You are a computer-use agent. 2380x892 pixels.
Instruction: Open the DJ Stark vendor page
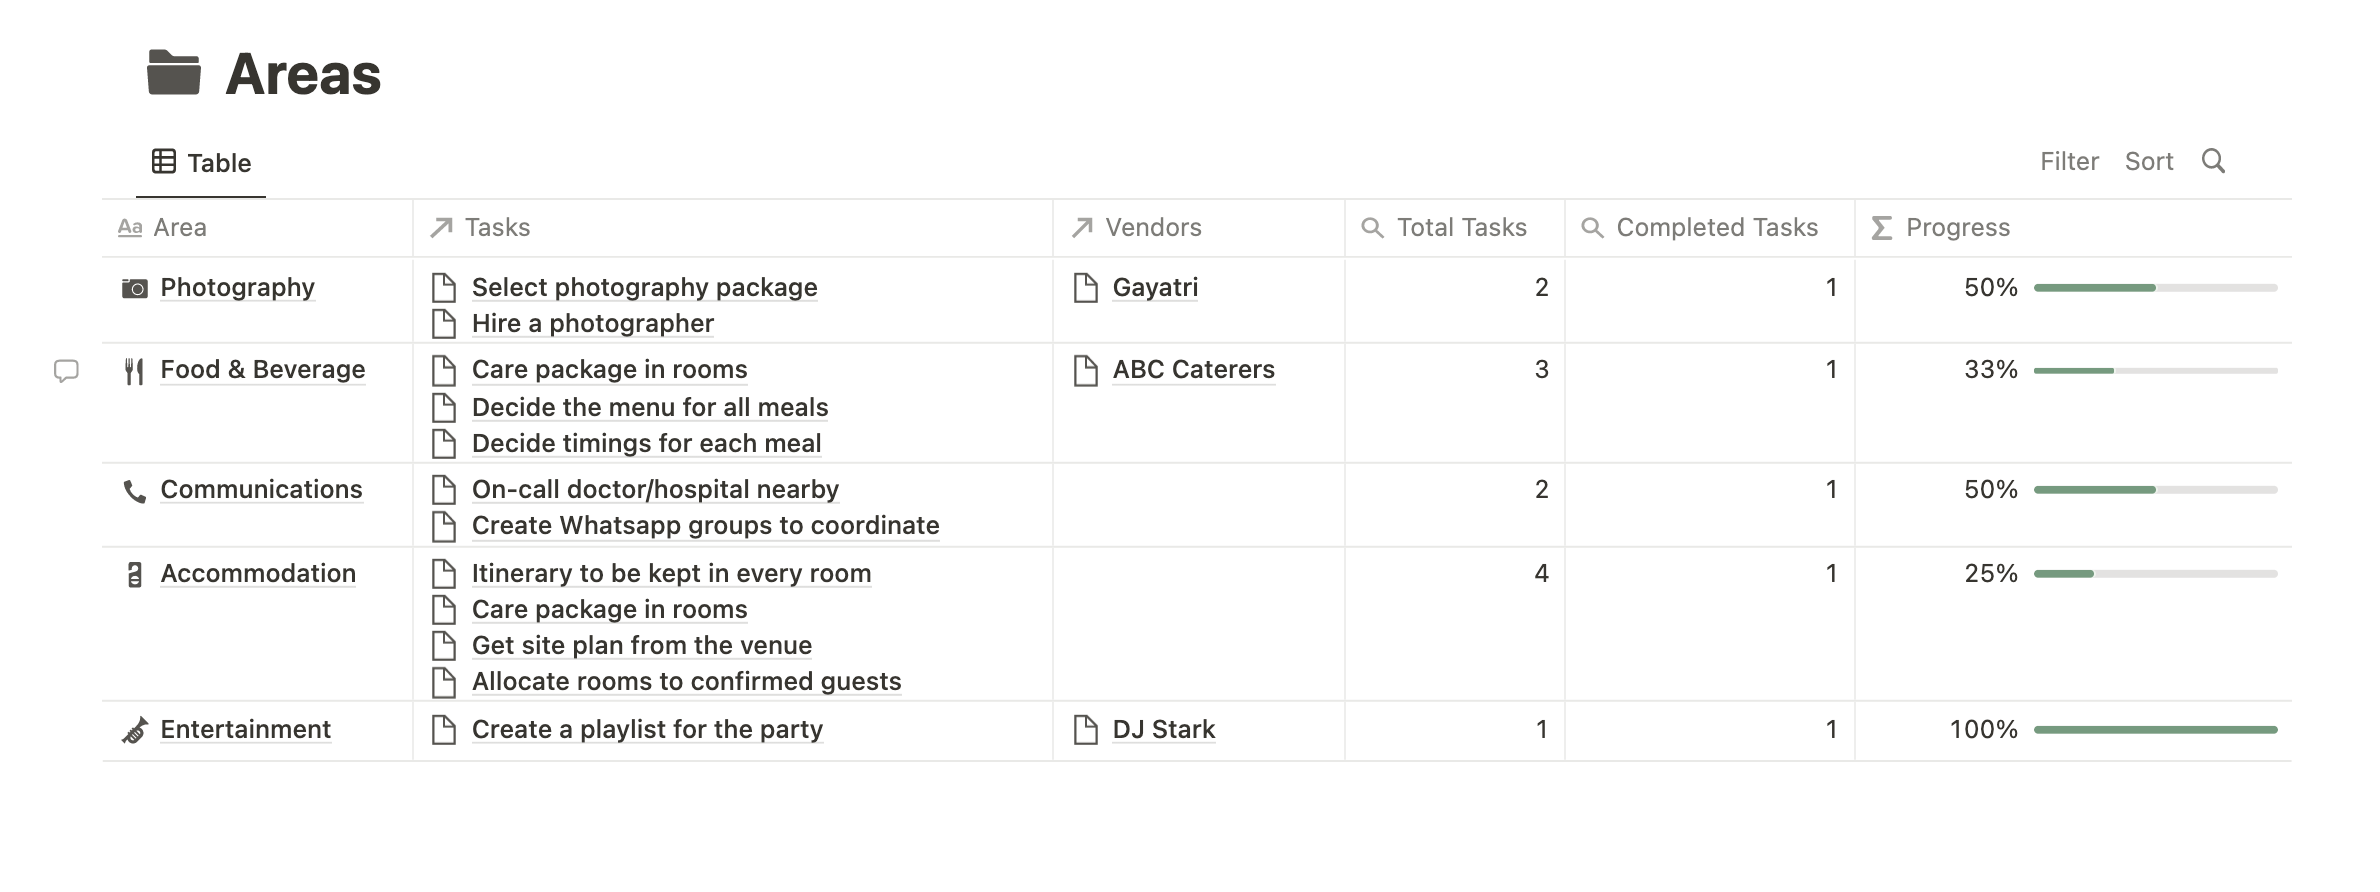coord(1164,730)
